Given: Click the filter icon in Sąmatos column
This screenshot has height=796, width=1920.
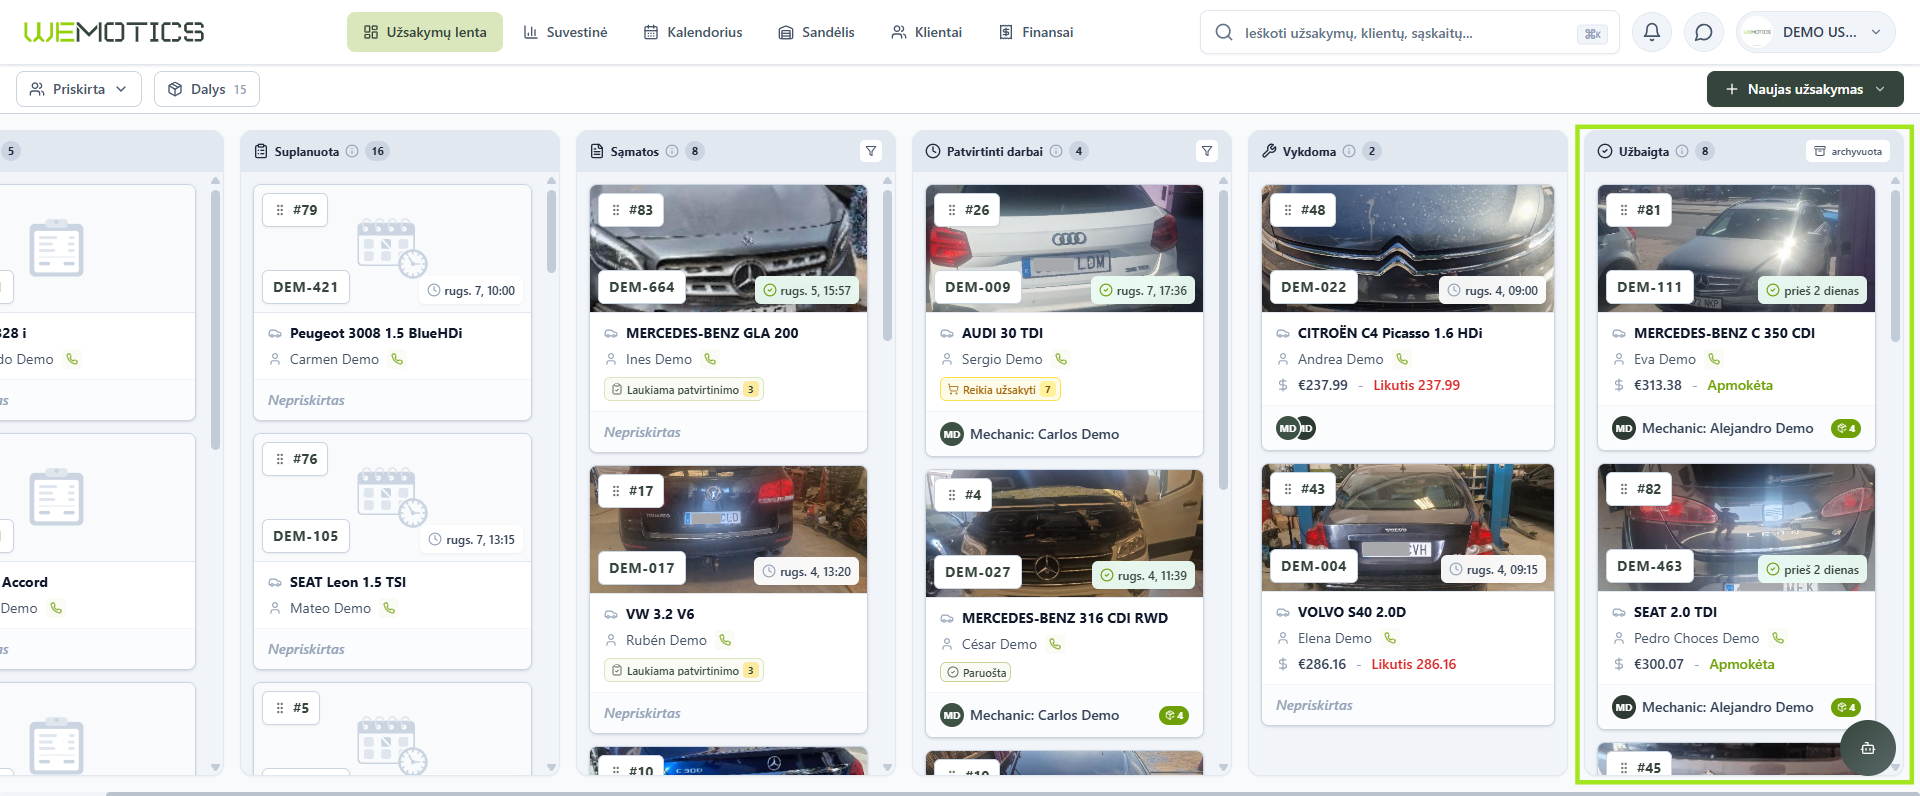Looking at the screenshot, I should coord(871,151).
